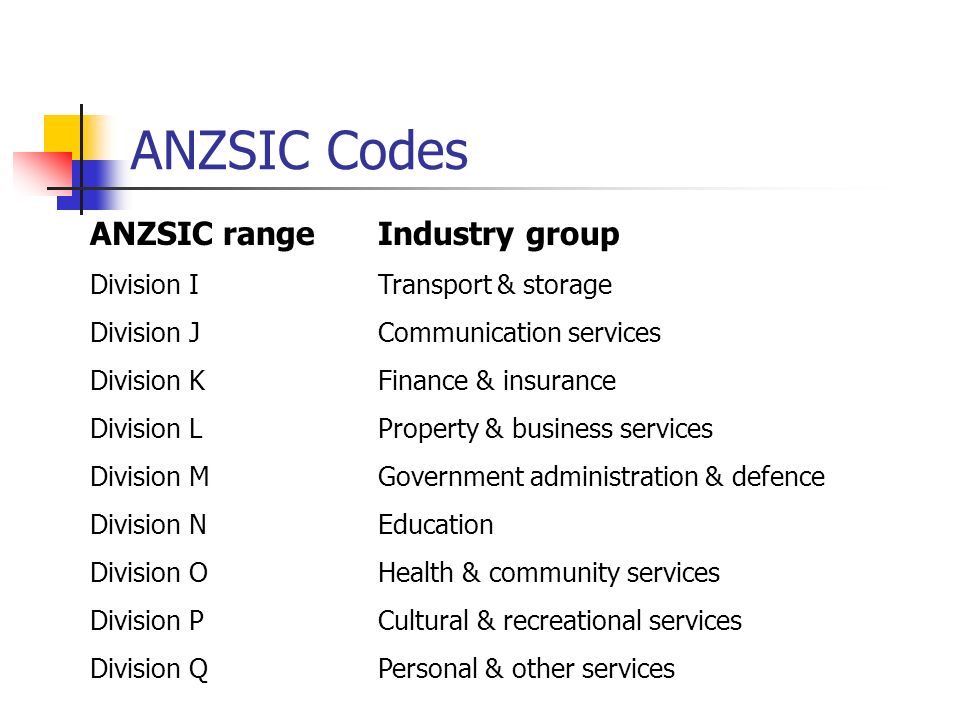Click Personal & other services text

click(526, 669)
